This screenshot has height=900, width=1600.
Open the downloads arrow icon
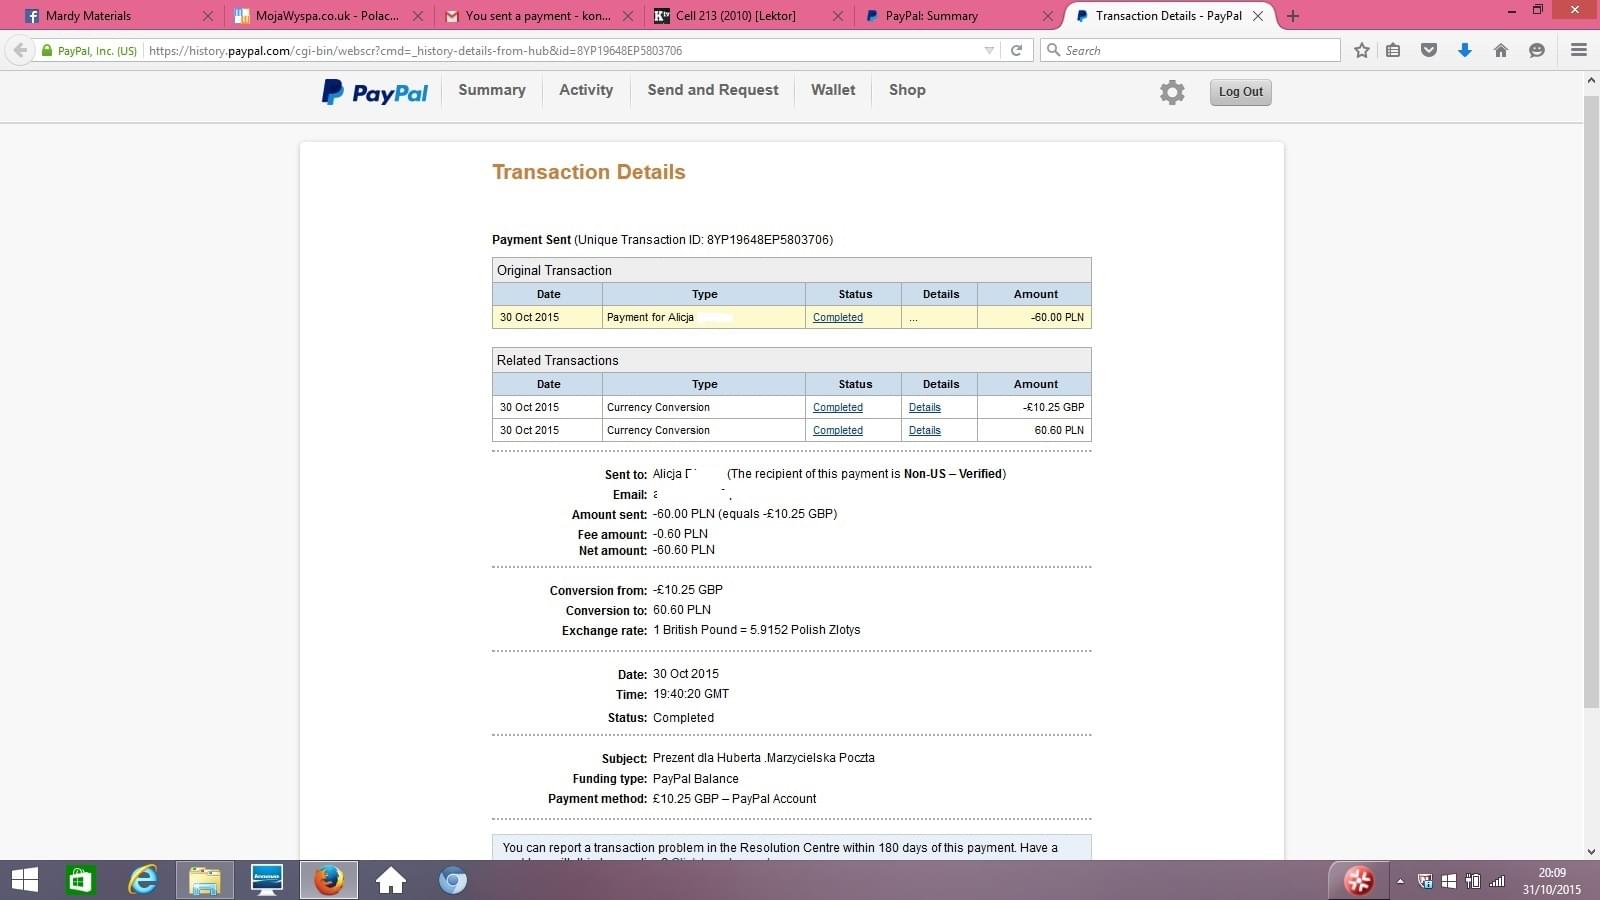(x=1465, y=50)
